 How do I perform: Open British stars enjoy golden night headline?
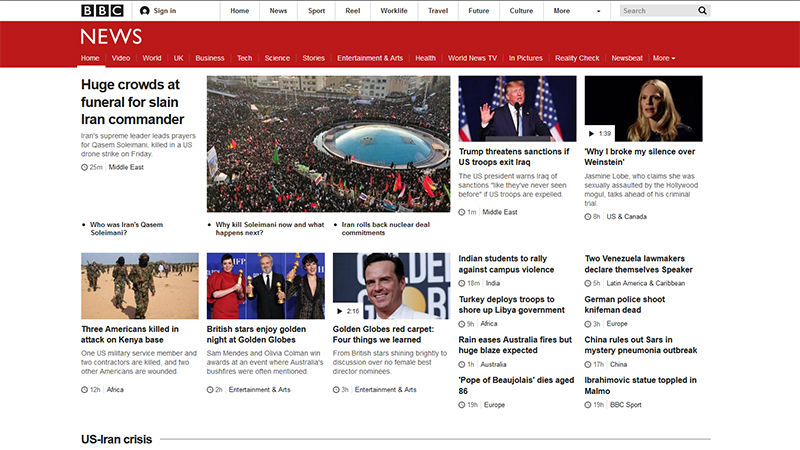(256, 334)
